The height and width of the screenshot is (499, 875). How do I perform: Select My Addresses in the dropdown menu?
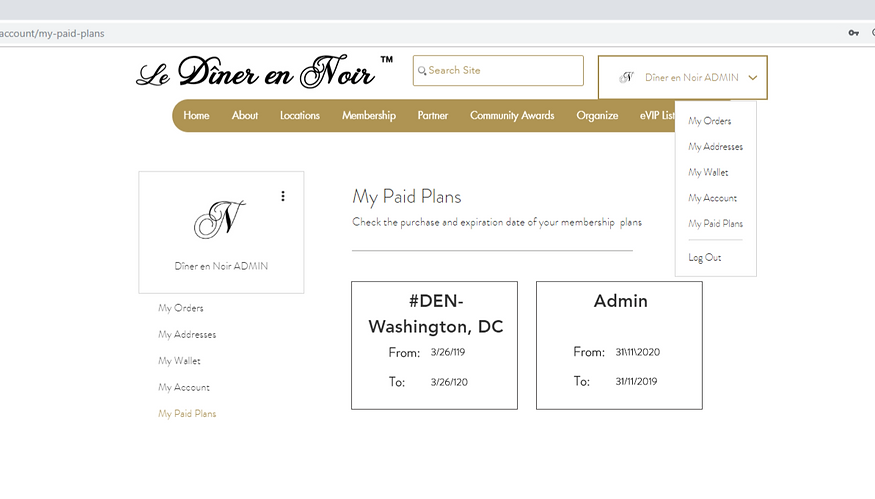point(715,147)
